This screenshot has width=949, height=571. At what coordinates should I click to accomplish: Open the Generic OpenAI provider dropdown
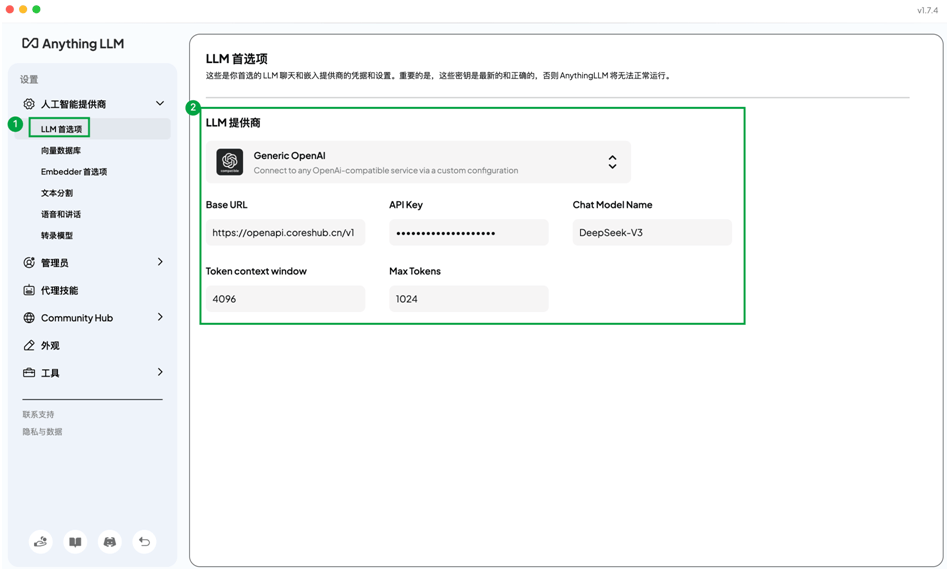coord(418,162)
